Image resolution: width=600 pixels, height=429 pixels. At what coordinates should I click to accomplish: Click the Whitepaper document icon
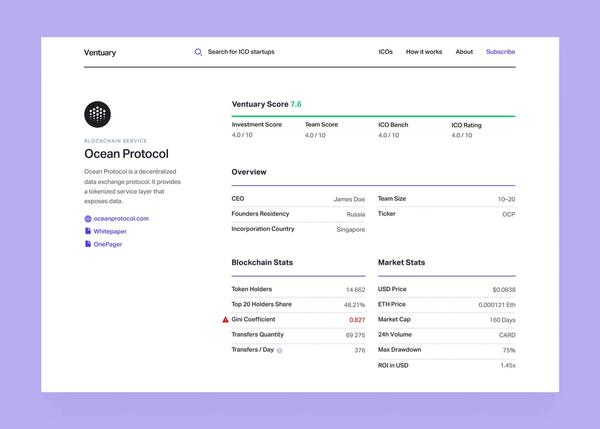[x=88, y=231]
